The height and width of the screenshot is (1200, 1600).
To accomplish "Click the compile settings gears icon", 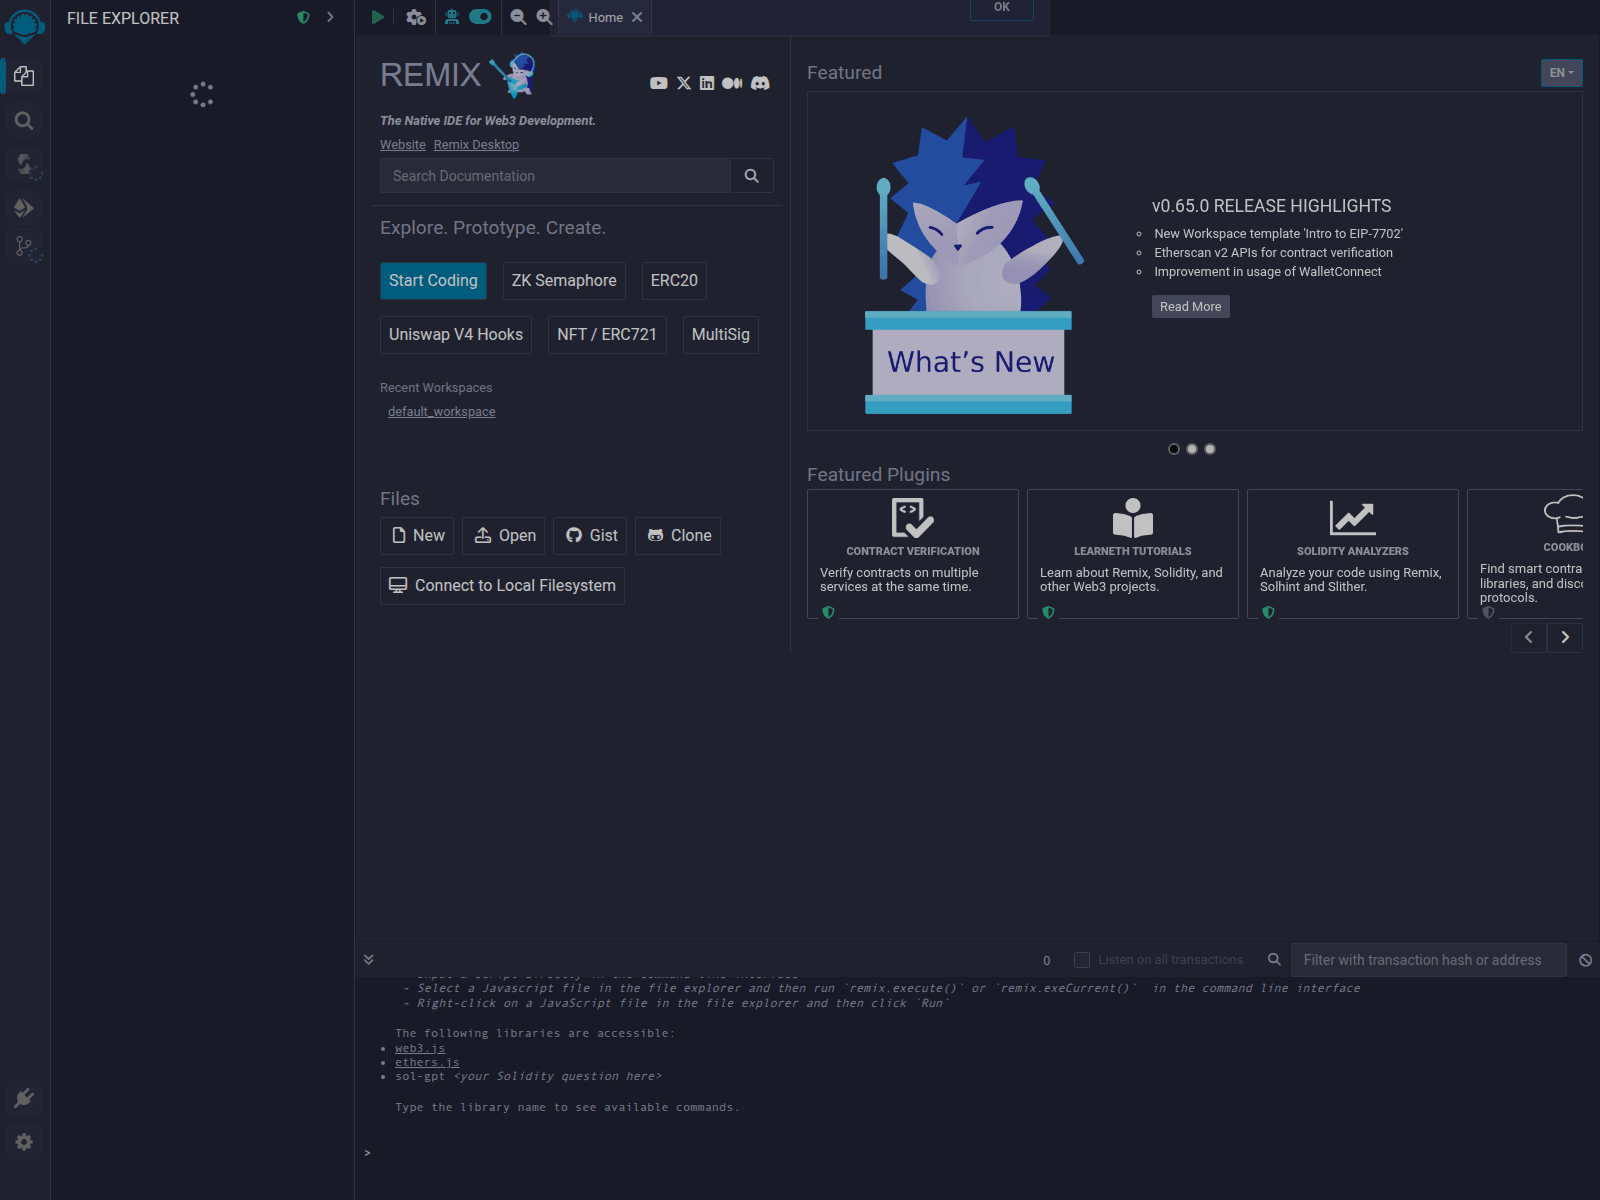I will tap(416, 17).
